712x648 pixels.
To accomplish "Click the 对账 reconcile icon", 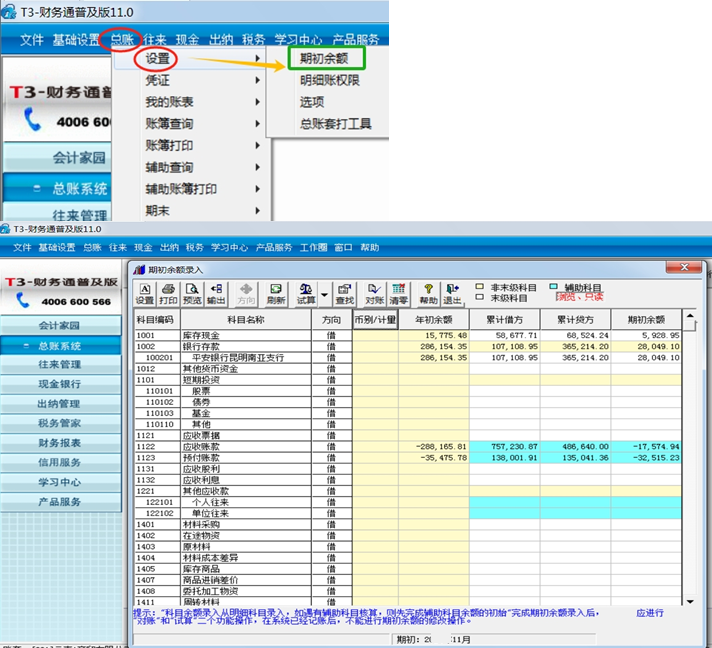I will point(375,293).
